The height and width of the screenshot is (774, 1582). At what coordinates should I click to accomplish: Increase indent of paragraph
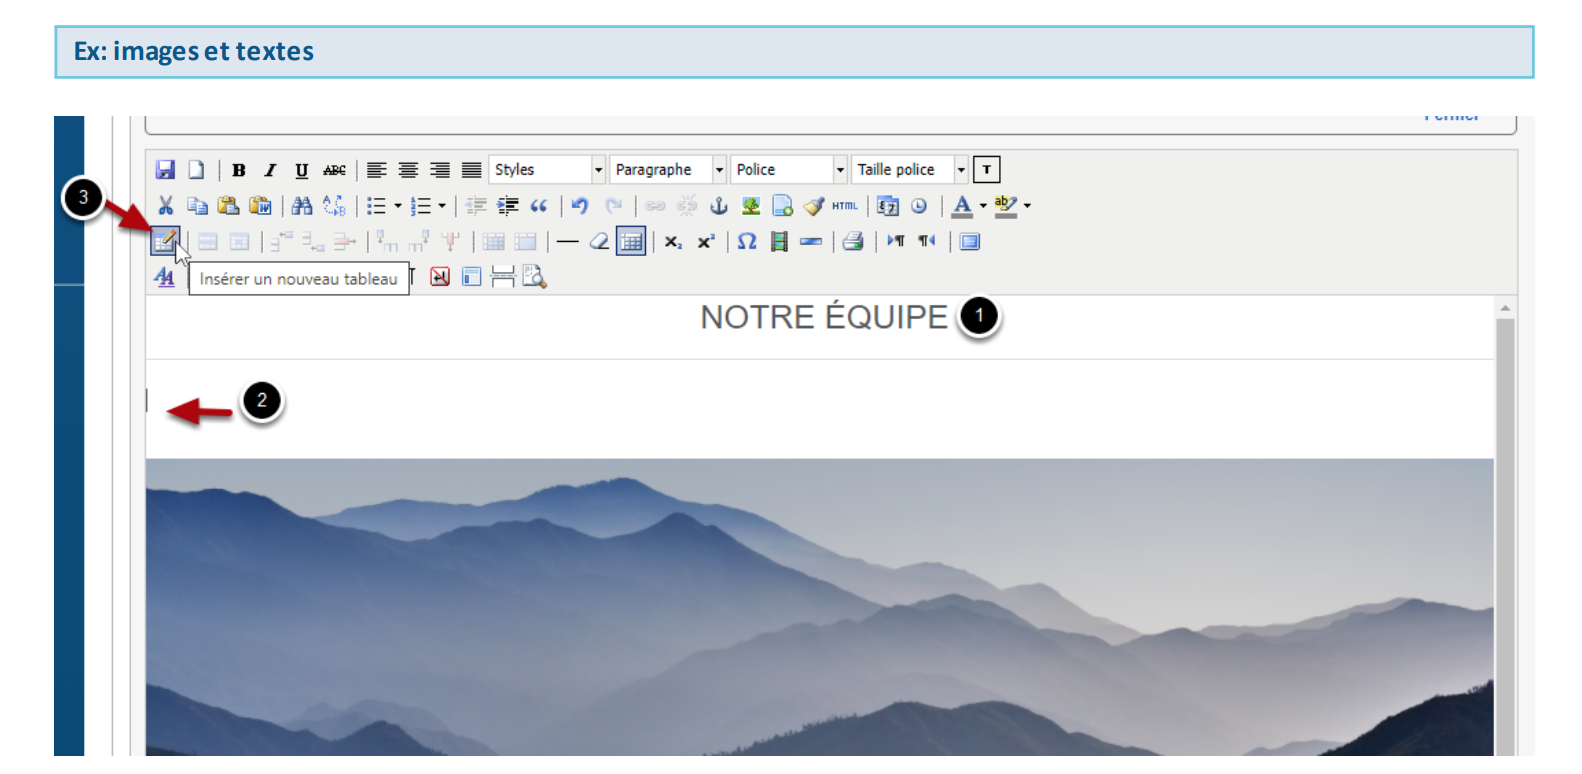tap(508, 206)
